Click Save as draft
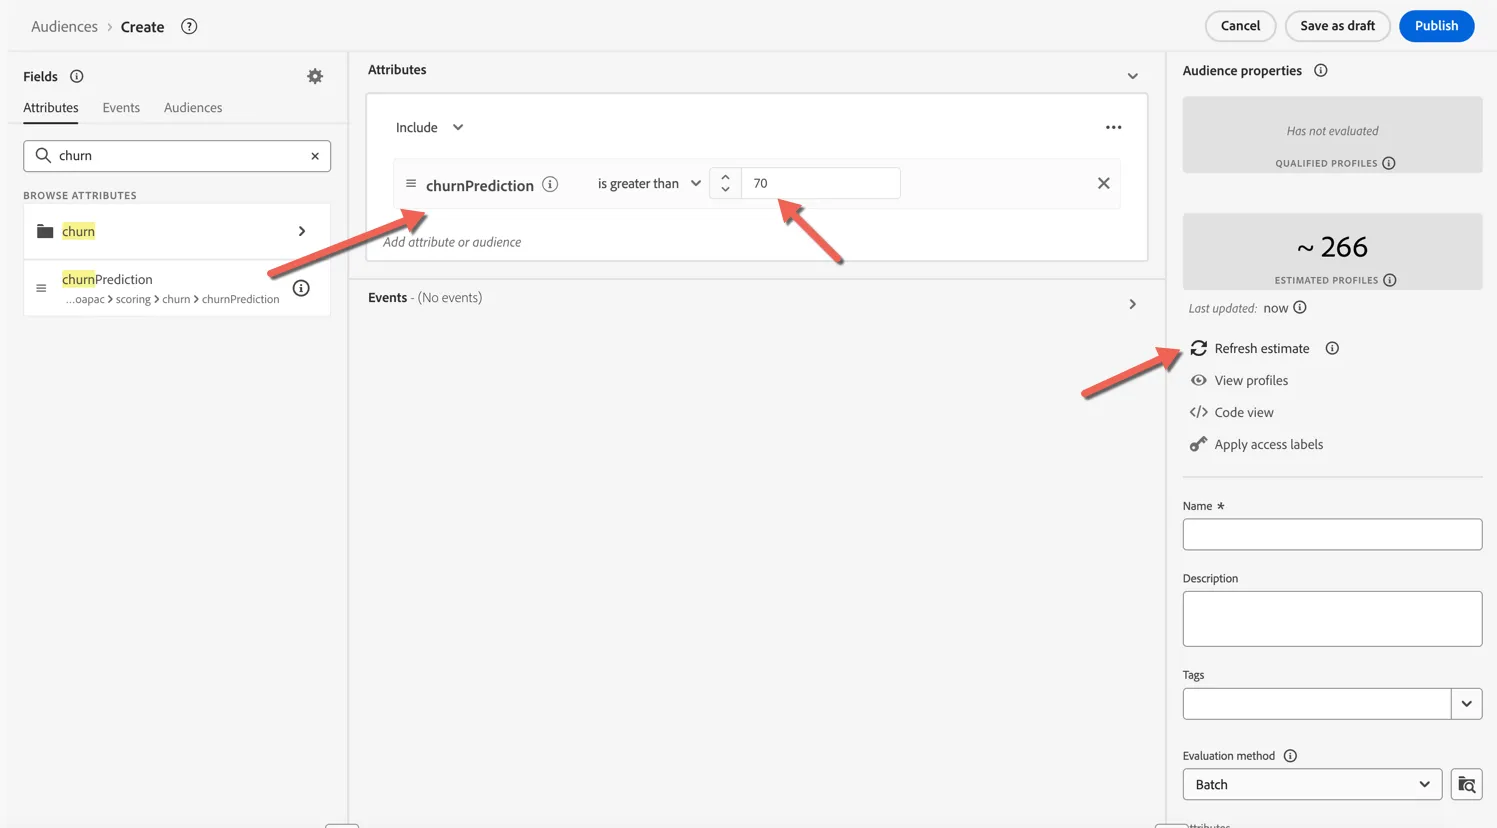 1337,26
